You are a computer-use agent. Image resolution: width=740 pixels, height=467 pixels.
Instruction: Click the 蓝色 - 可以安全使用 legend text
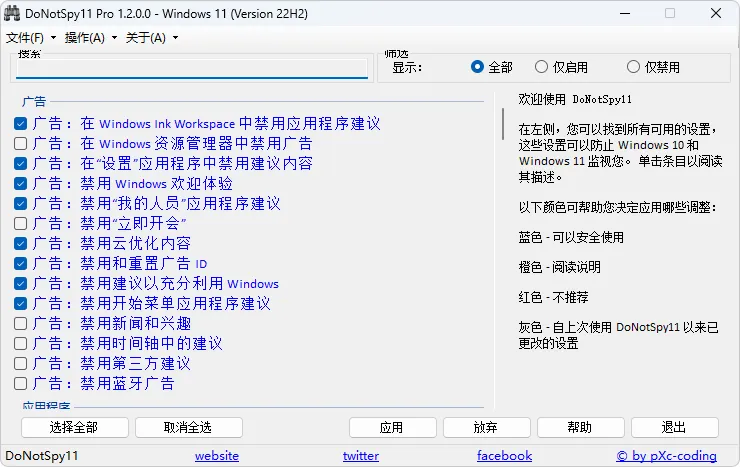(x=571, y=237)
